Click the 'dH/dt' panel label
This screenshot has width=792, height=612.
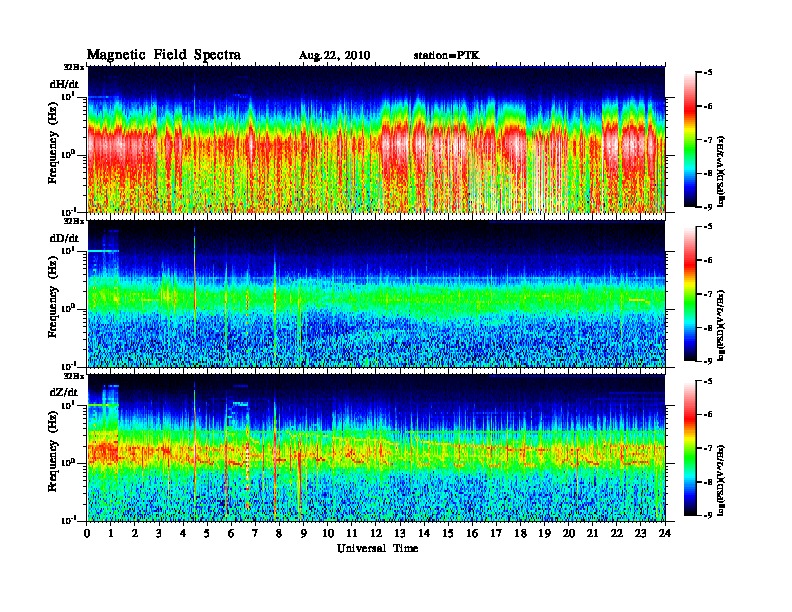64,84
